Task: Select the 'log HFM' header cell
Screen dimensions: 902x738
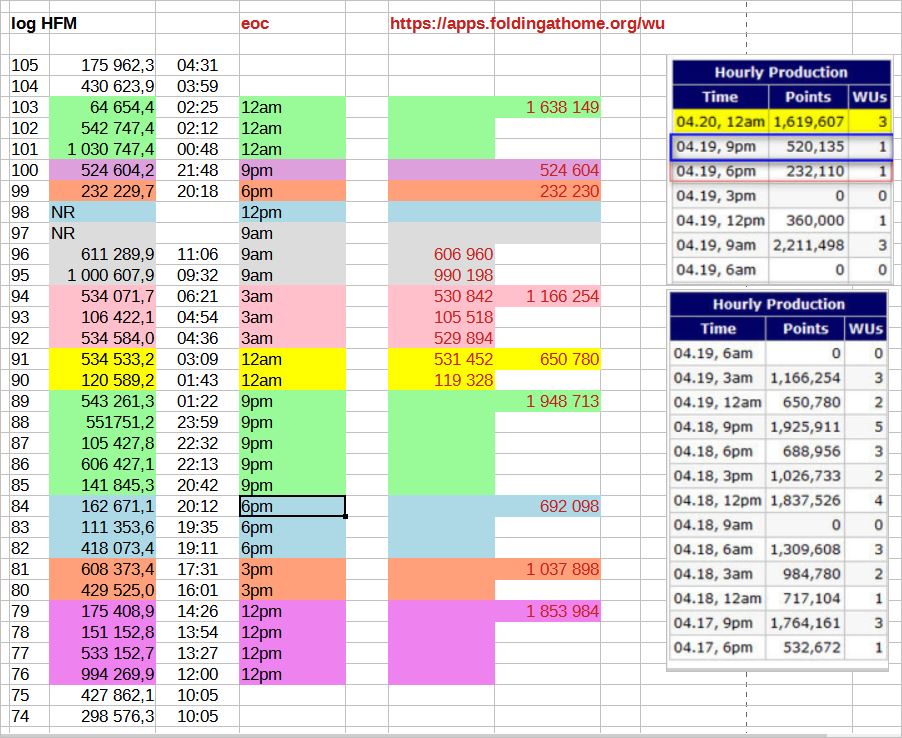Action: (x=44, y=23)
